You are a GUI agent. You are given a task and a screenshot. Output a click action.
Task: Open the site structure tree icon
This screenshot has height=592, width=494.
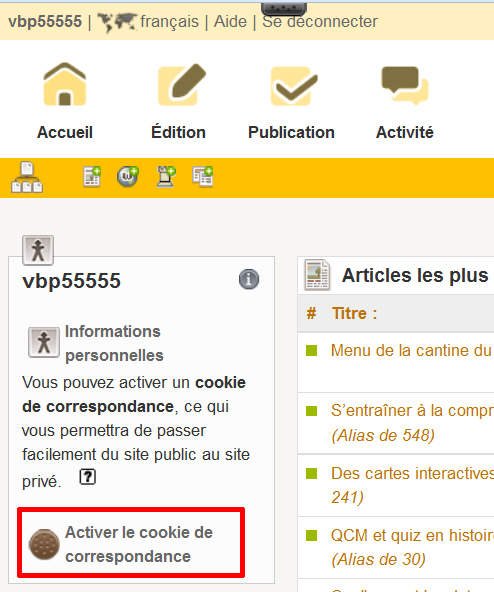click(x=27, y=177)
